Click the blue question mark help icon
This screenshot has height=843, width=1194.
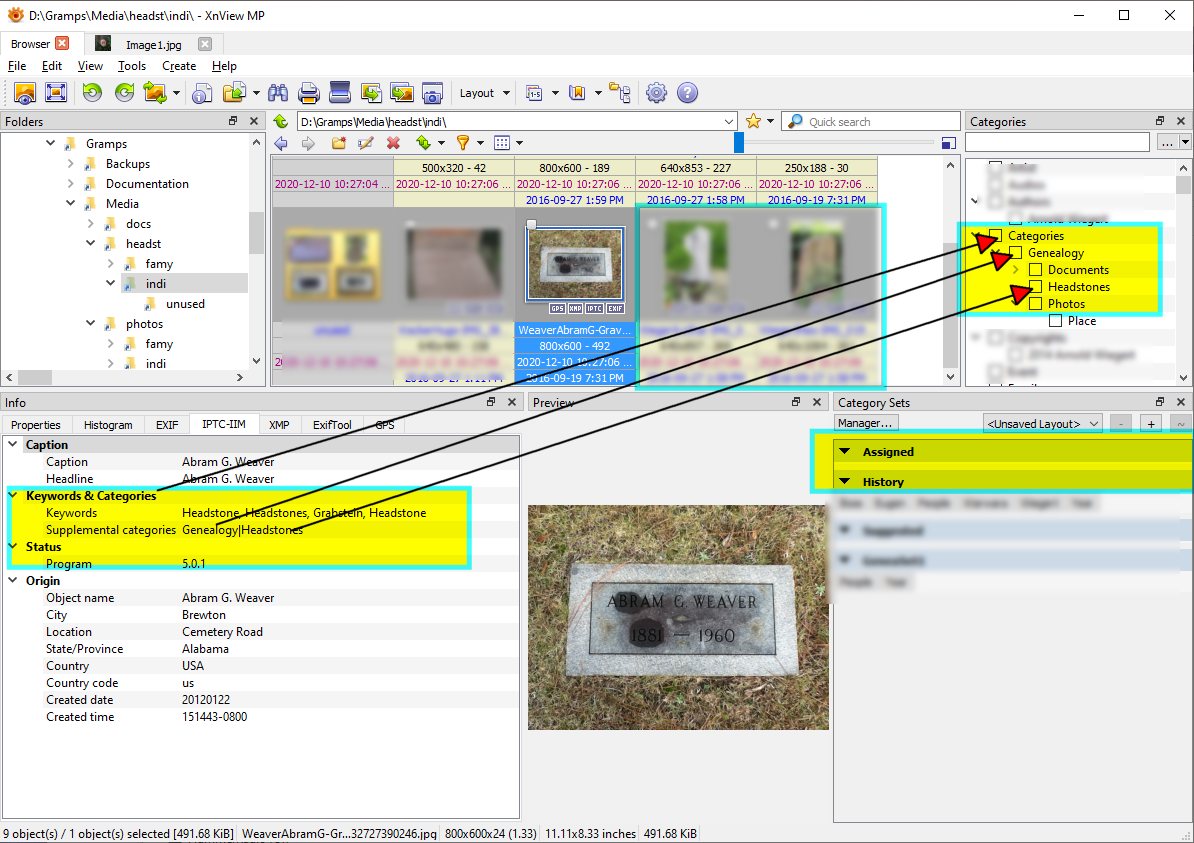tap(687, 93)
